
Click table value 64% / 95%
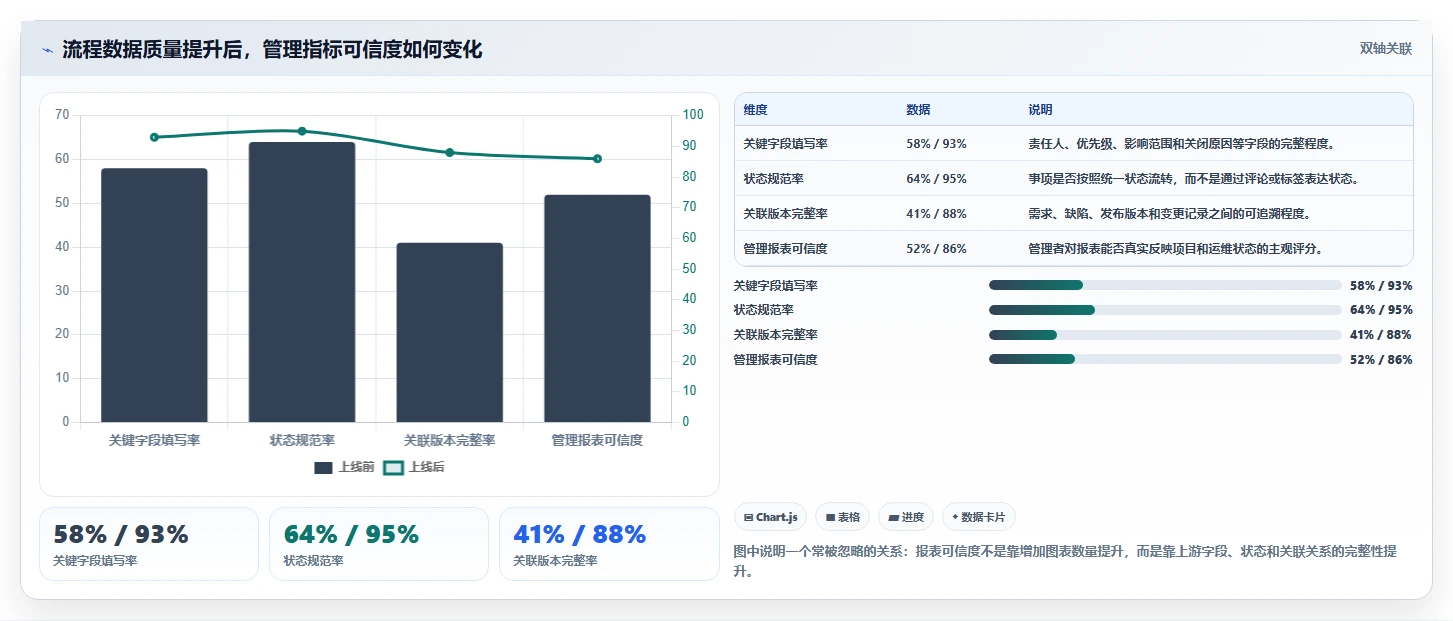tap(936, 179)
